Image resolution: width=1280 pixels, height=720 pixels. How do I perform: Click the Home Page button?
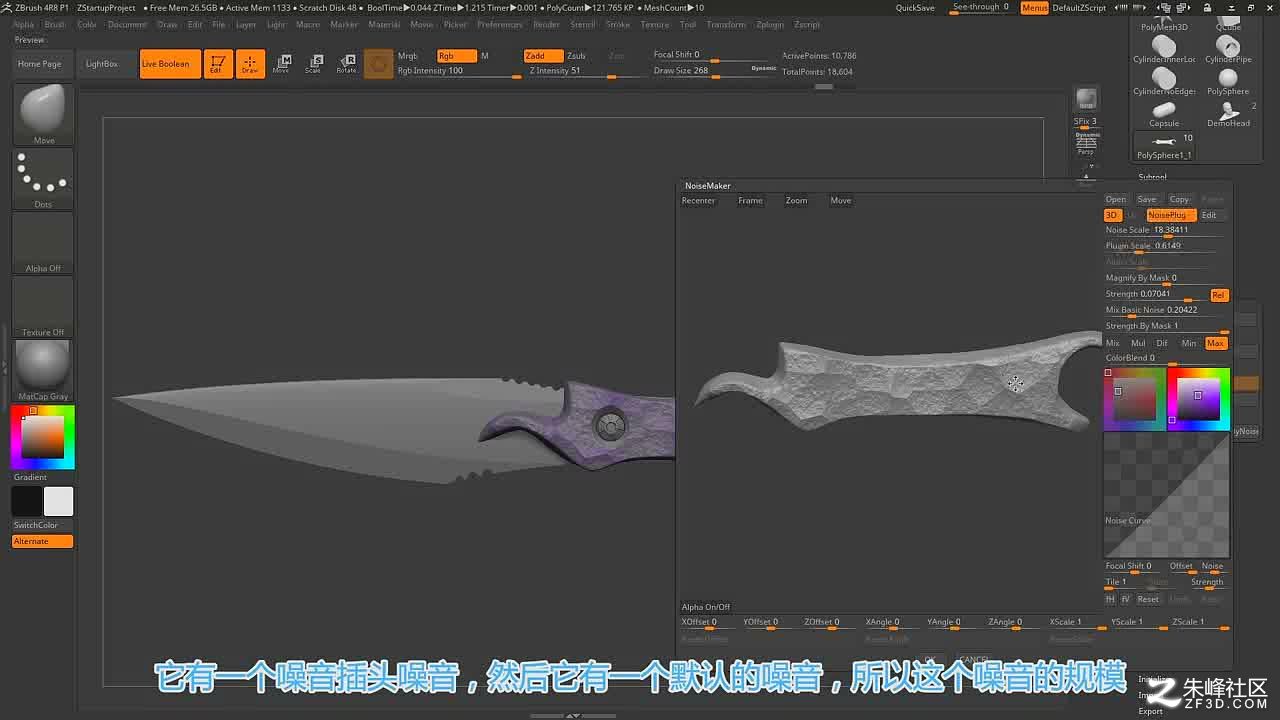click(x=40, y=64)
